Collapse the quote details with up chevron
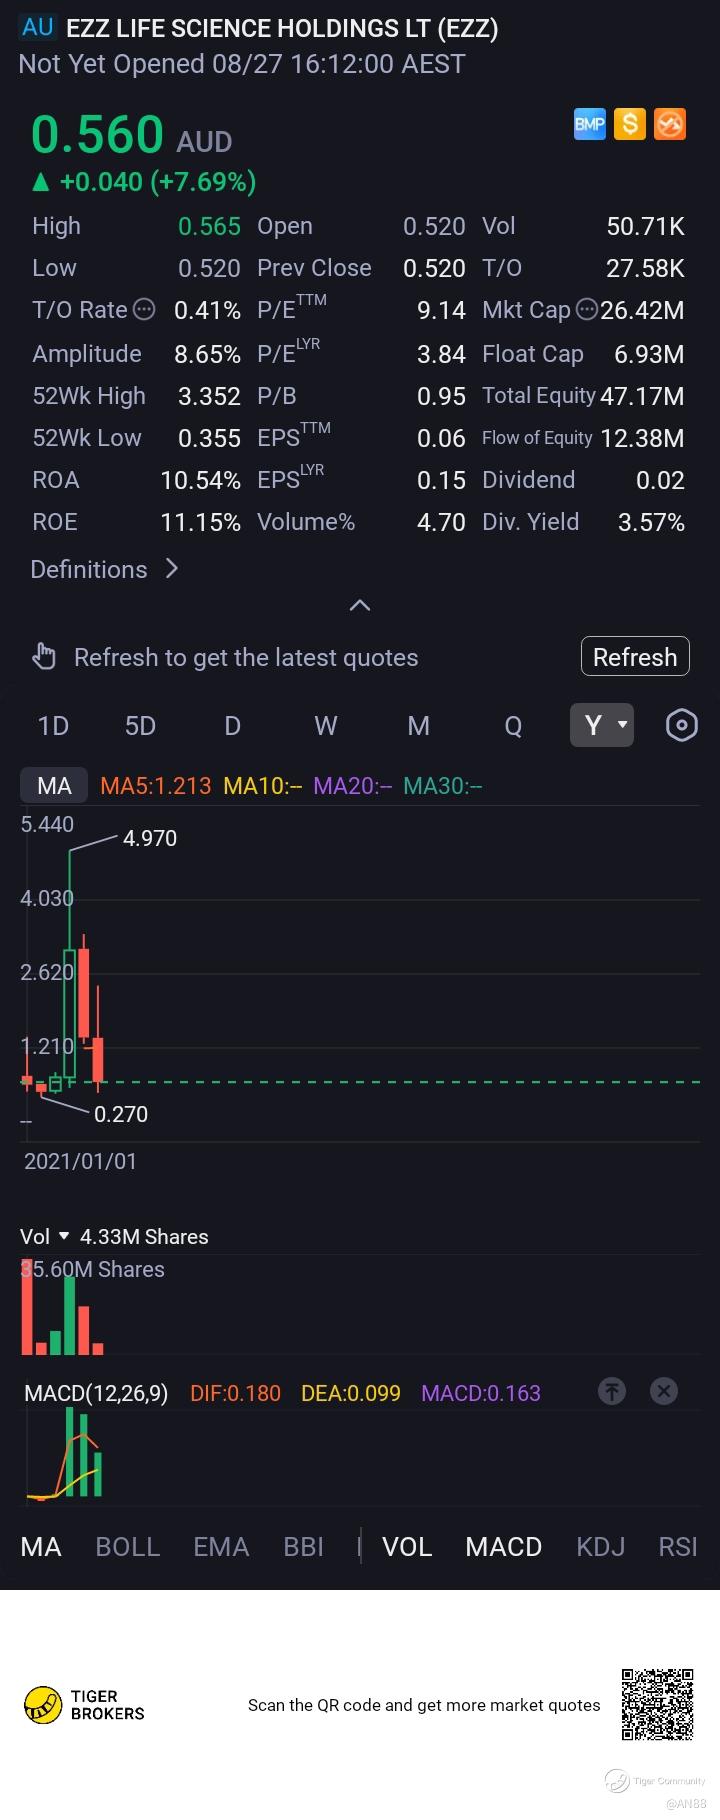The height and width of the screenshot is (1820, 720). point(360,605)
